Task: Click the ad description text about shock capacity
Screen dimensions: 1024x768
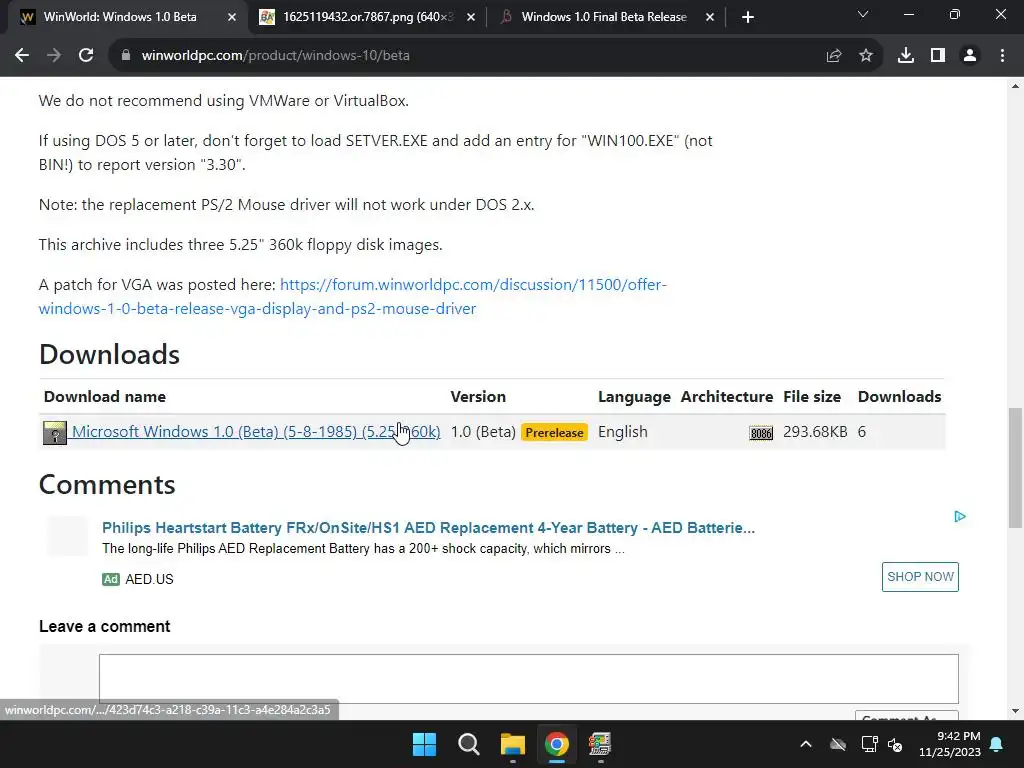Action: [x=363, y=549]
